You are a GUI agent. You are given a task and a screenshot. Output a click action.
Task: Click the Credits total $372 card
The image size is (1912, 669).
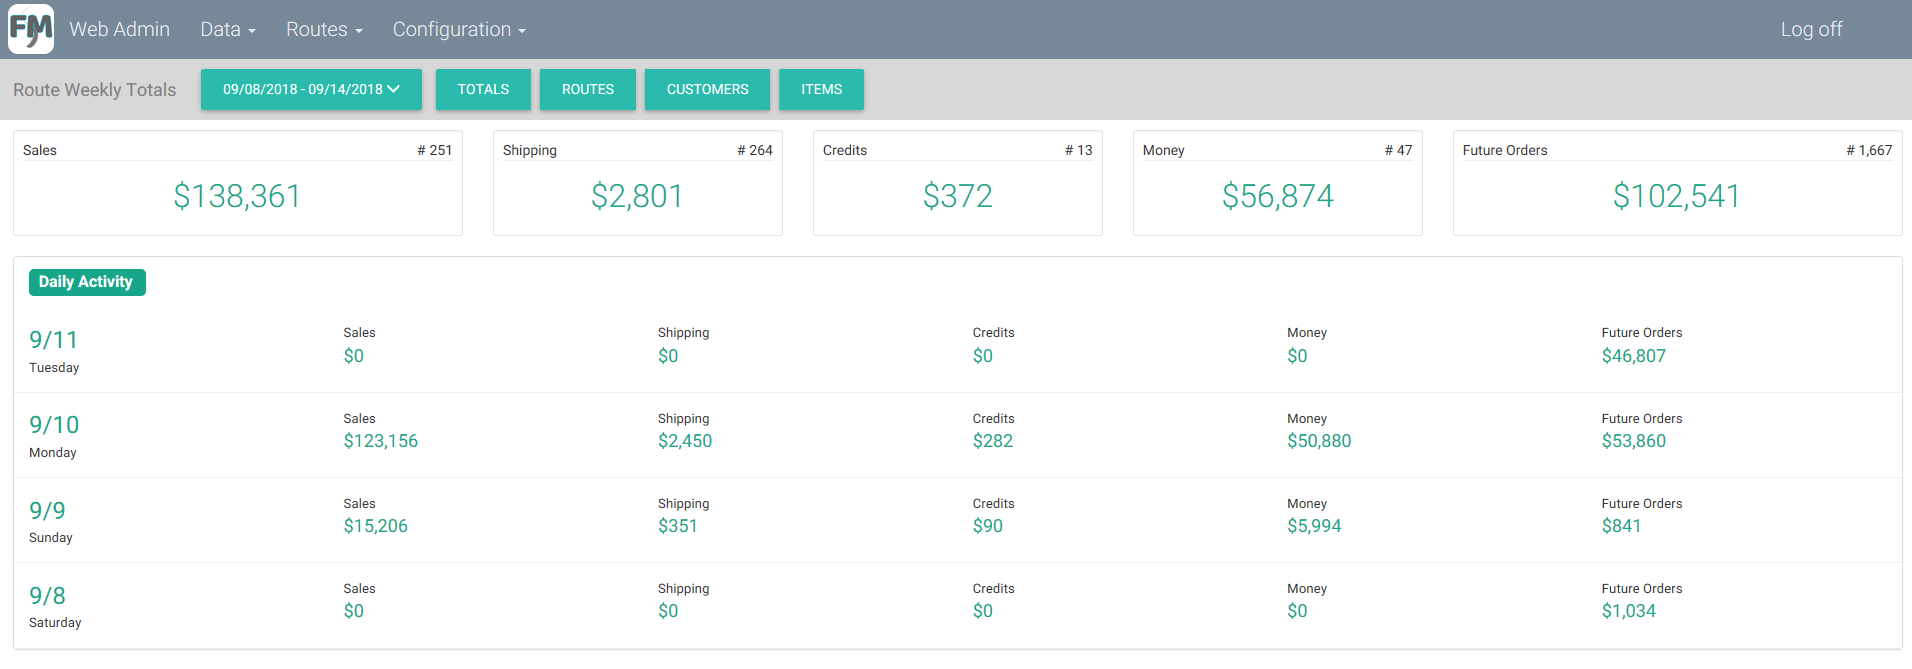coord(957,195)
